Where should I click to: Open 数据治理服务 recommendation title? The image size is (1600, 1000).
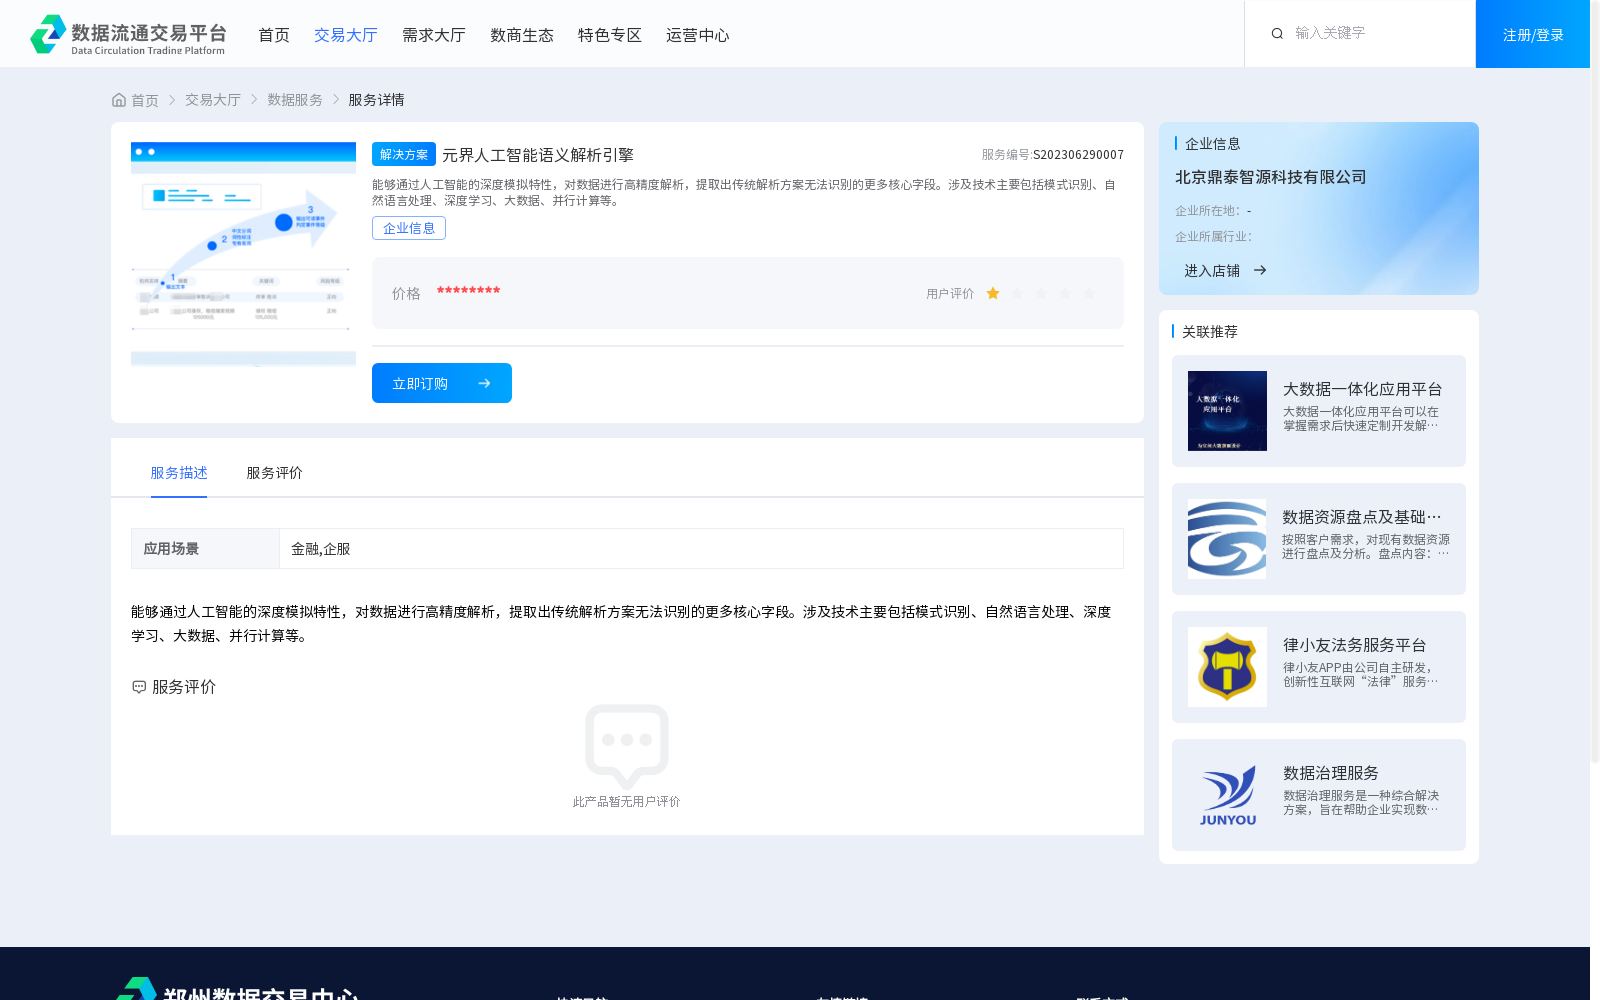pos(1331,773)
